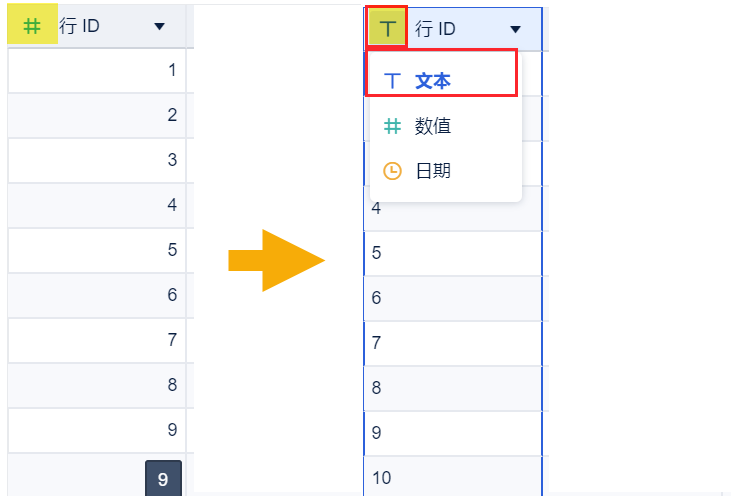Image resolution: width=731 pixels, height=496 pixels.
Task: Select right table cell with value 4
Action: (452, 210)
